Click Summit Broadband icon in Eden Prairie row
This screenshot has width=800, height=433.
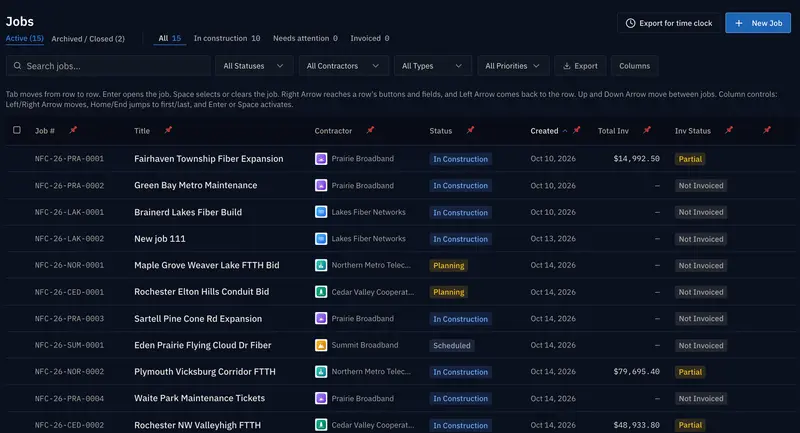(321, 345)
